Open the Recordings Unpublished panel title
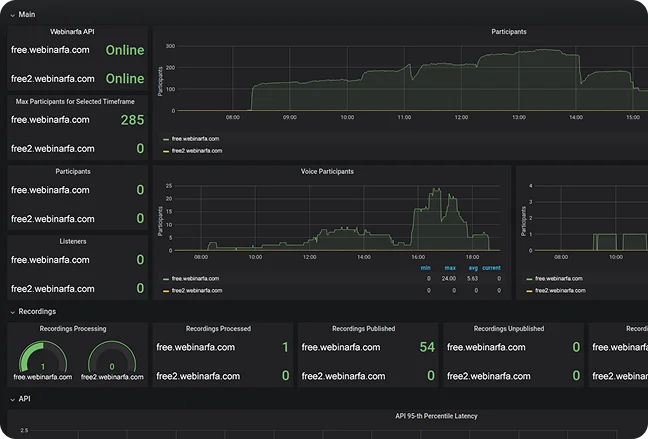648x439 pixels. [x=514, y=328]
